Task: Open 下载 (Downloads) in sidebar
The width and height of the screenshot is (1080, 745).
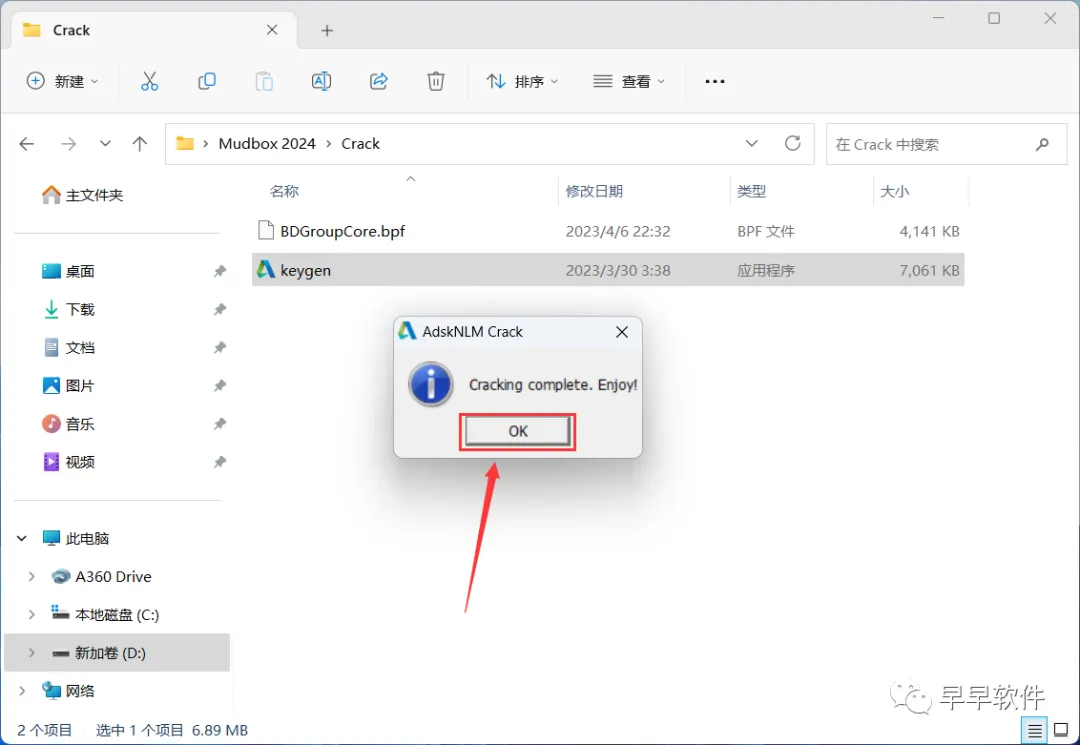Action: point(69,310)
